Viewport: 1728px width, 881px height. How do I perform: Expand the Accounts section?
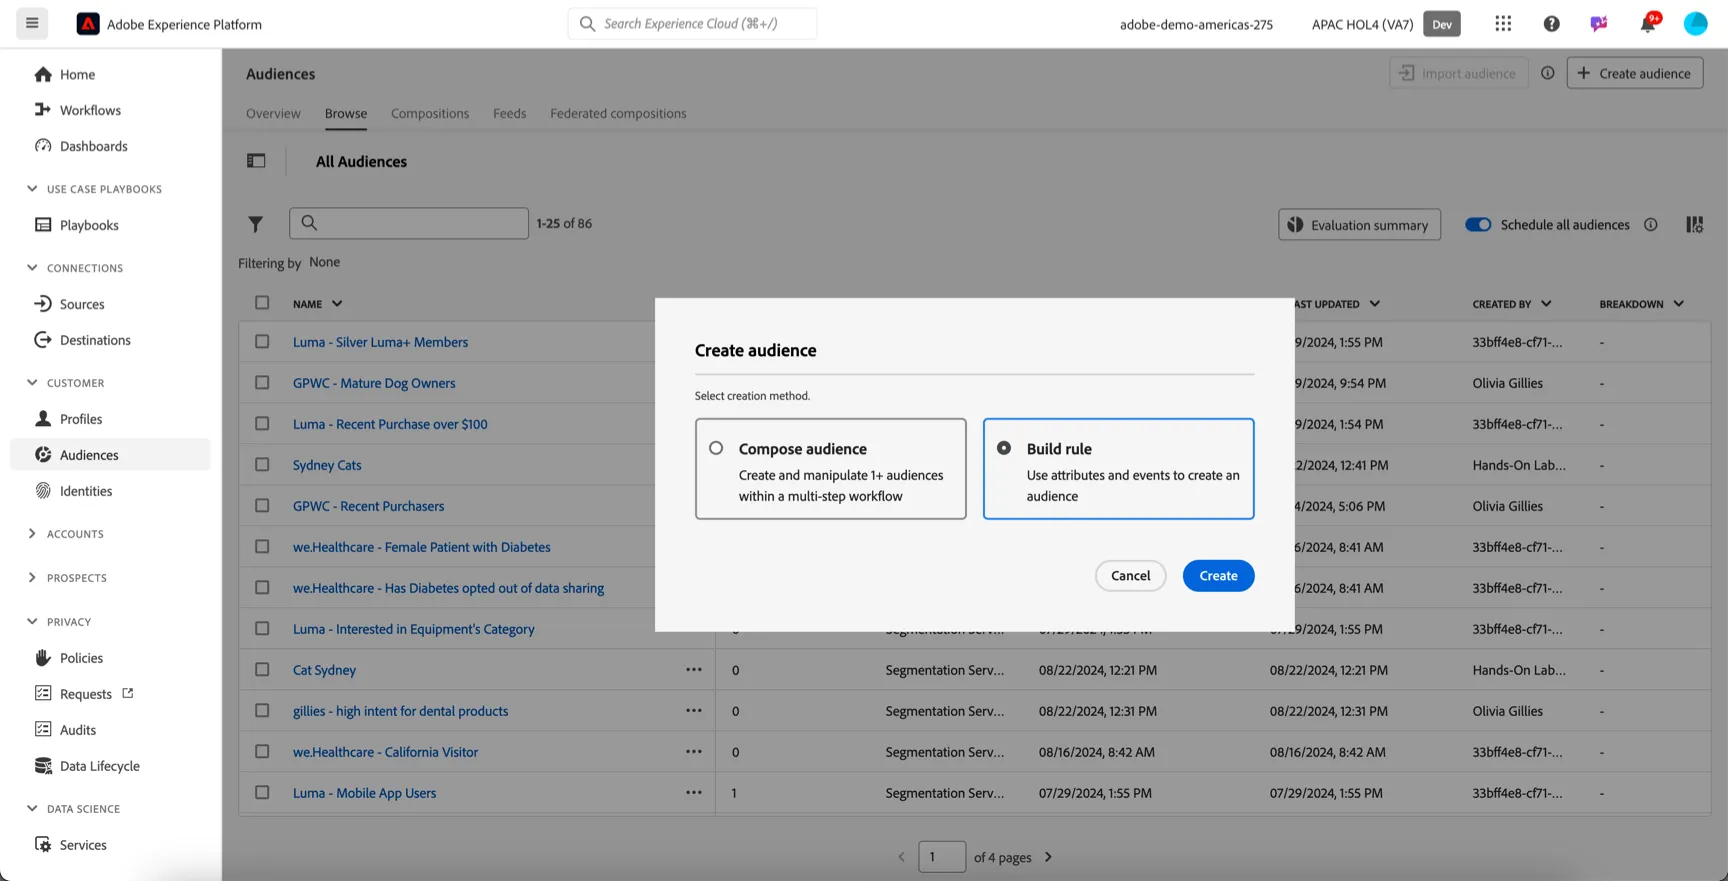pos(32,534)
